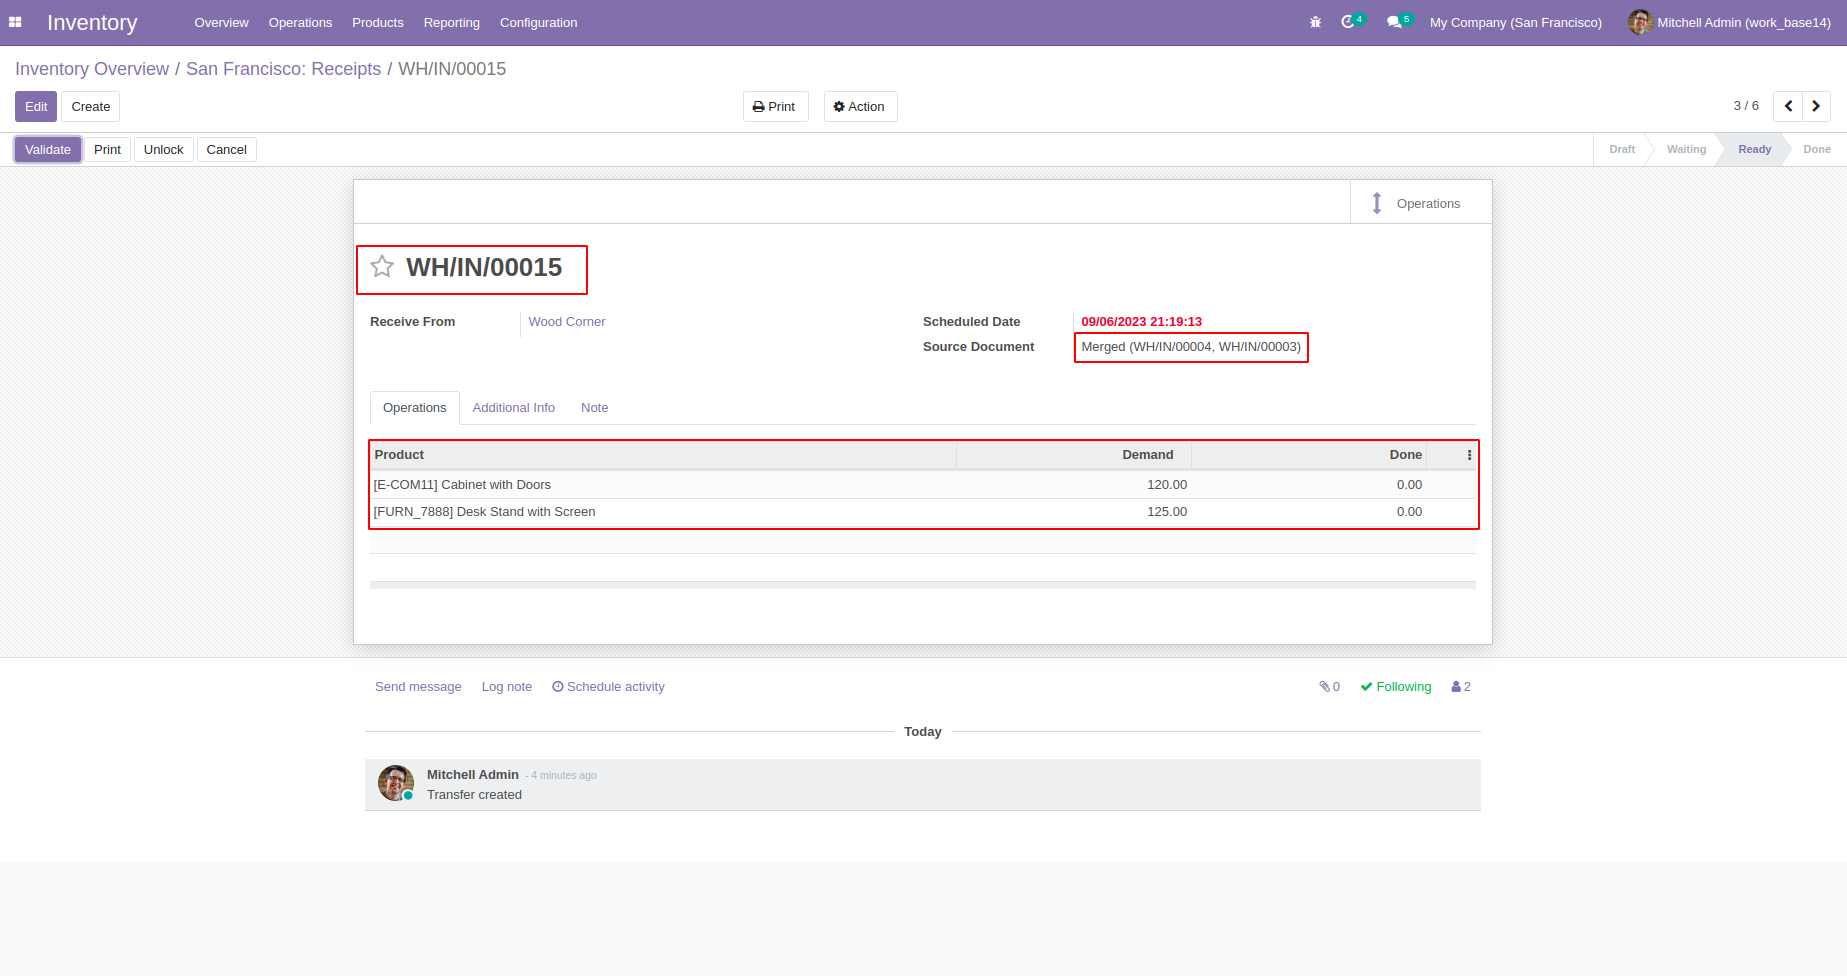Open the Wood Corner partner link
Image resolution: width=1847 pixels, height=976 pixels.
[x=567, y=322]
